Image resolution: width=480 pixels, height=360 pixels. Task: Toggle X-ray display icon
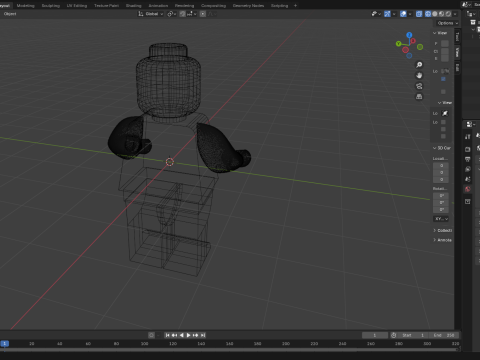(x=419, y=14)
